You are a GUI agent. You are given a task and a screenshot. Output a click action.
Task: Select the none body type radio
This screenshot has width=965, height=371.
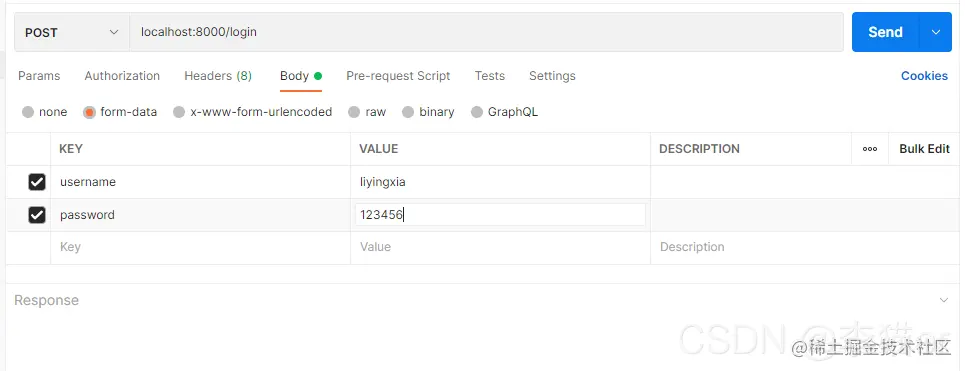coord(28,112)
